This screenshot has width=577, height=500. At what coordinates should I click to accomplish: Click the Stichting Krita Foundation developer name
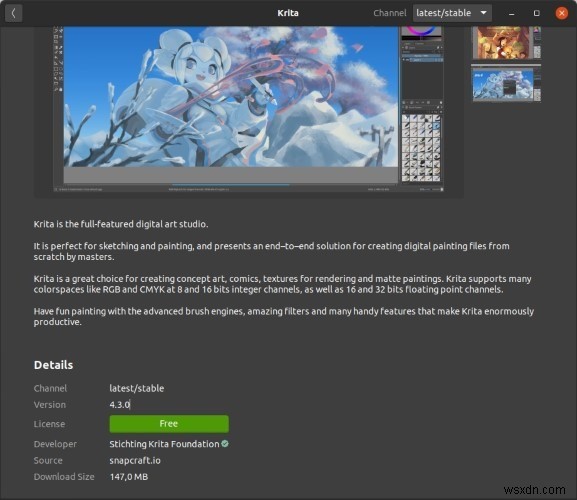pos(164,444)
